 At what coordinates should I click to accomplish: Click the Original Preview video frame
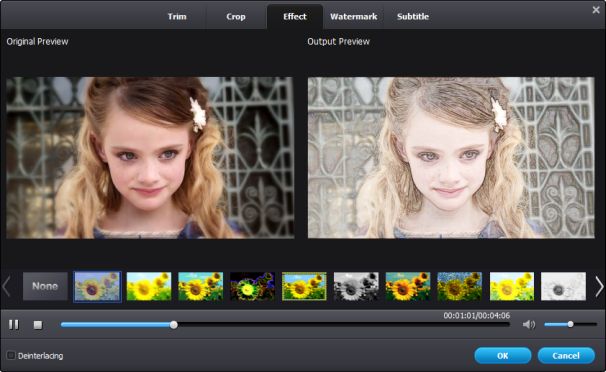150,158
